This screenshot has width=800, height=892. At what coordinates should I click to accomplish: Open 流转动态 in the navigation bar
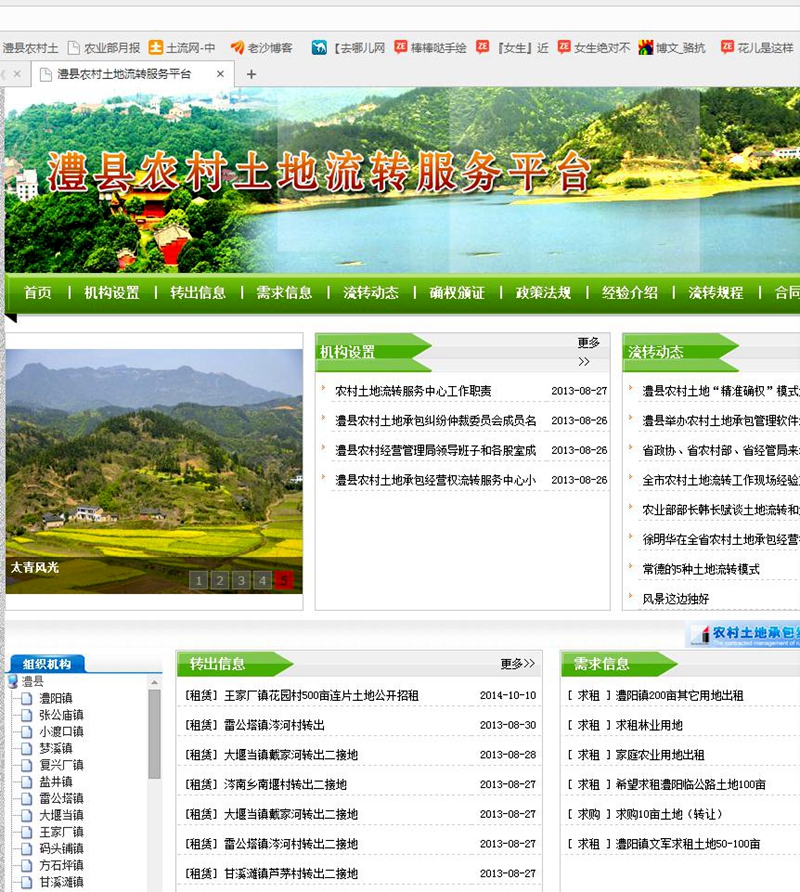pos(370,292)
